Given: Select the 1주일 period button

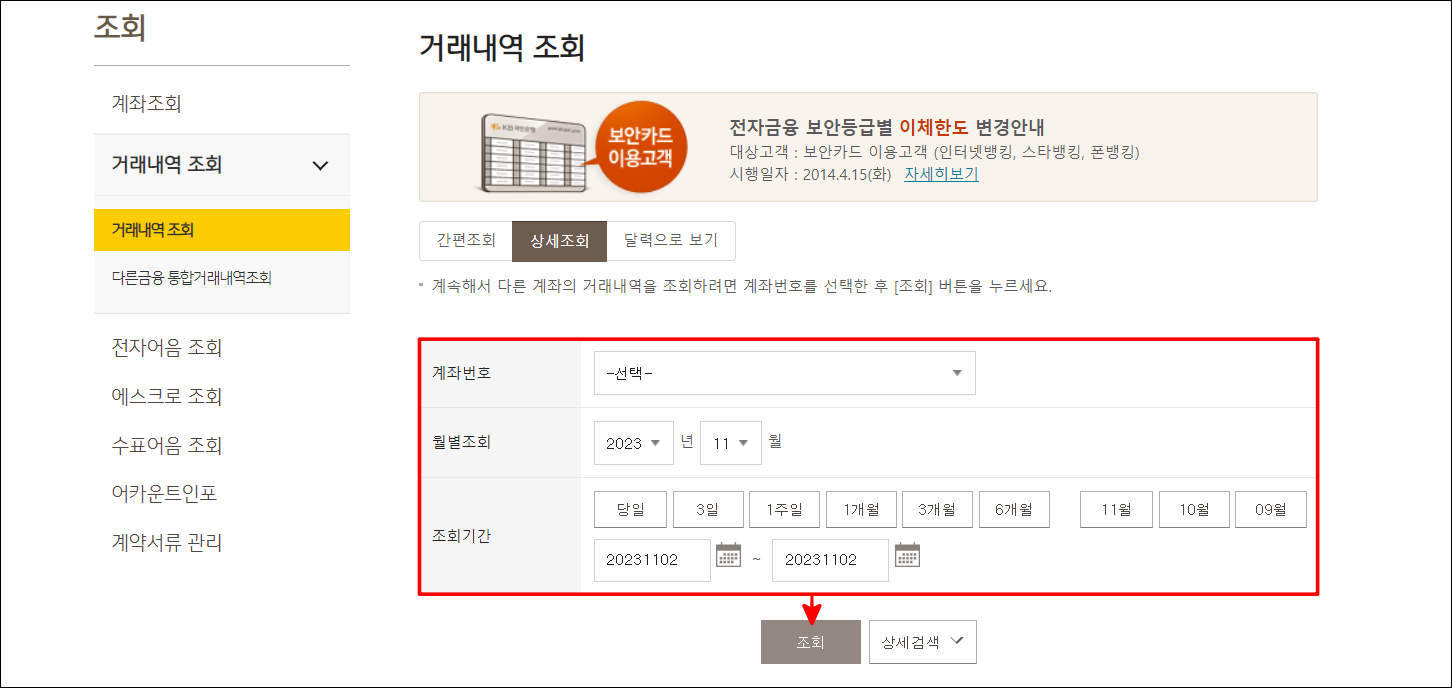Looking at the screenshot, I should (x=785, y=508).
